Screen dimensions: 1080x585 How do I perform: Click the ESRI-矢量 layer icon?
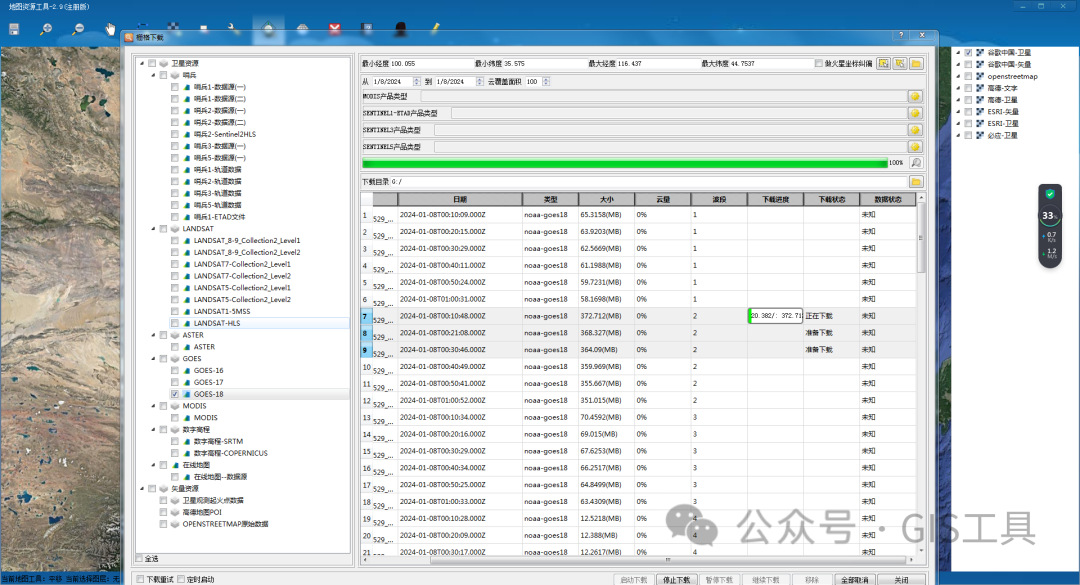[980, 112]
